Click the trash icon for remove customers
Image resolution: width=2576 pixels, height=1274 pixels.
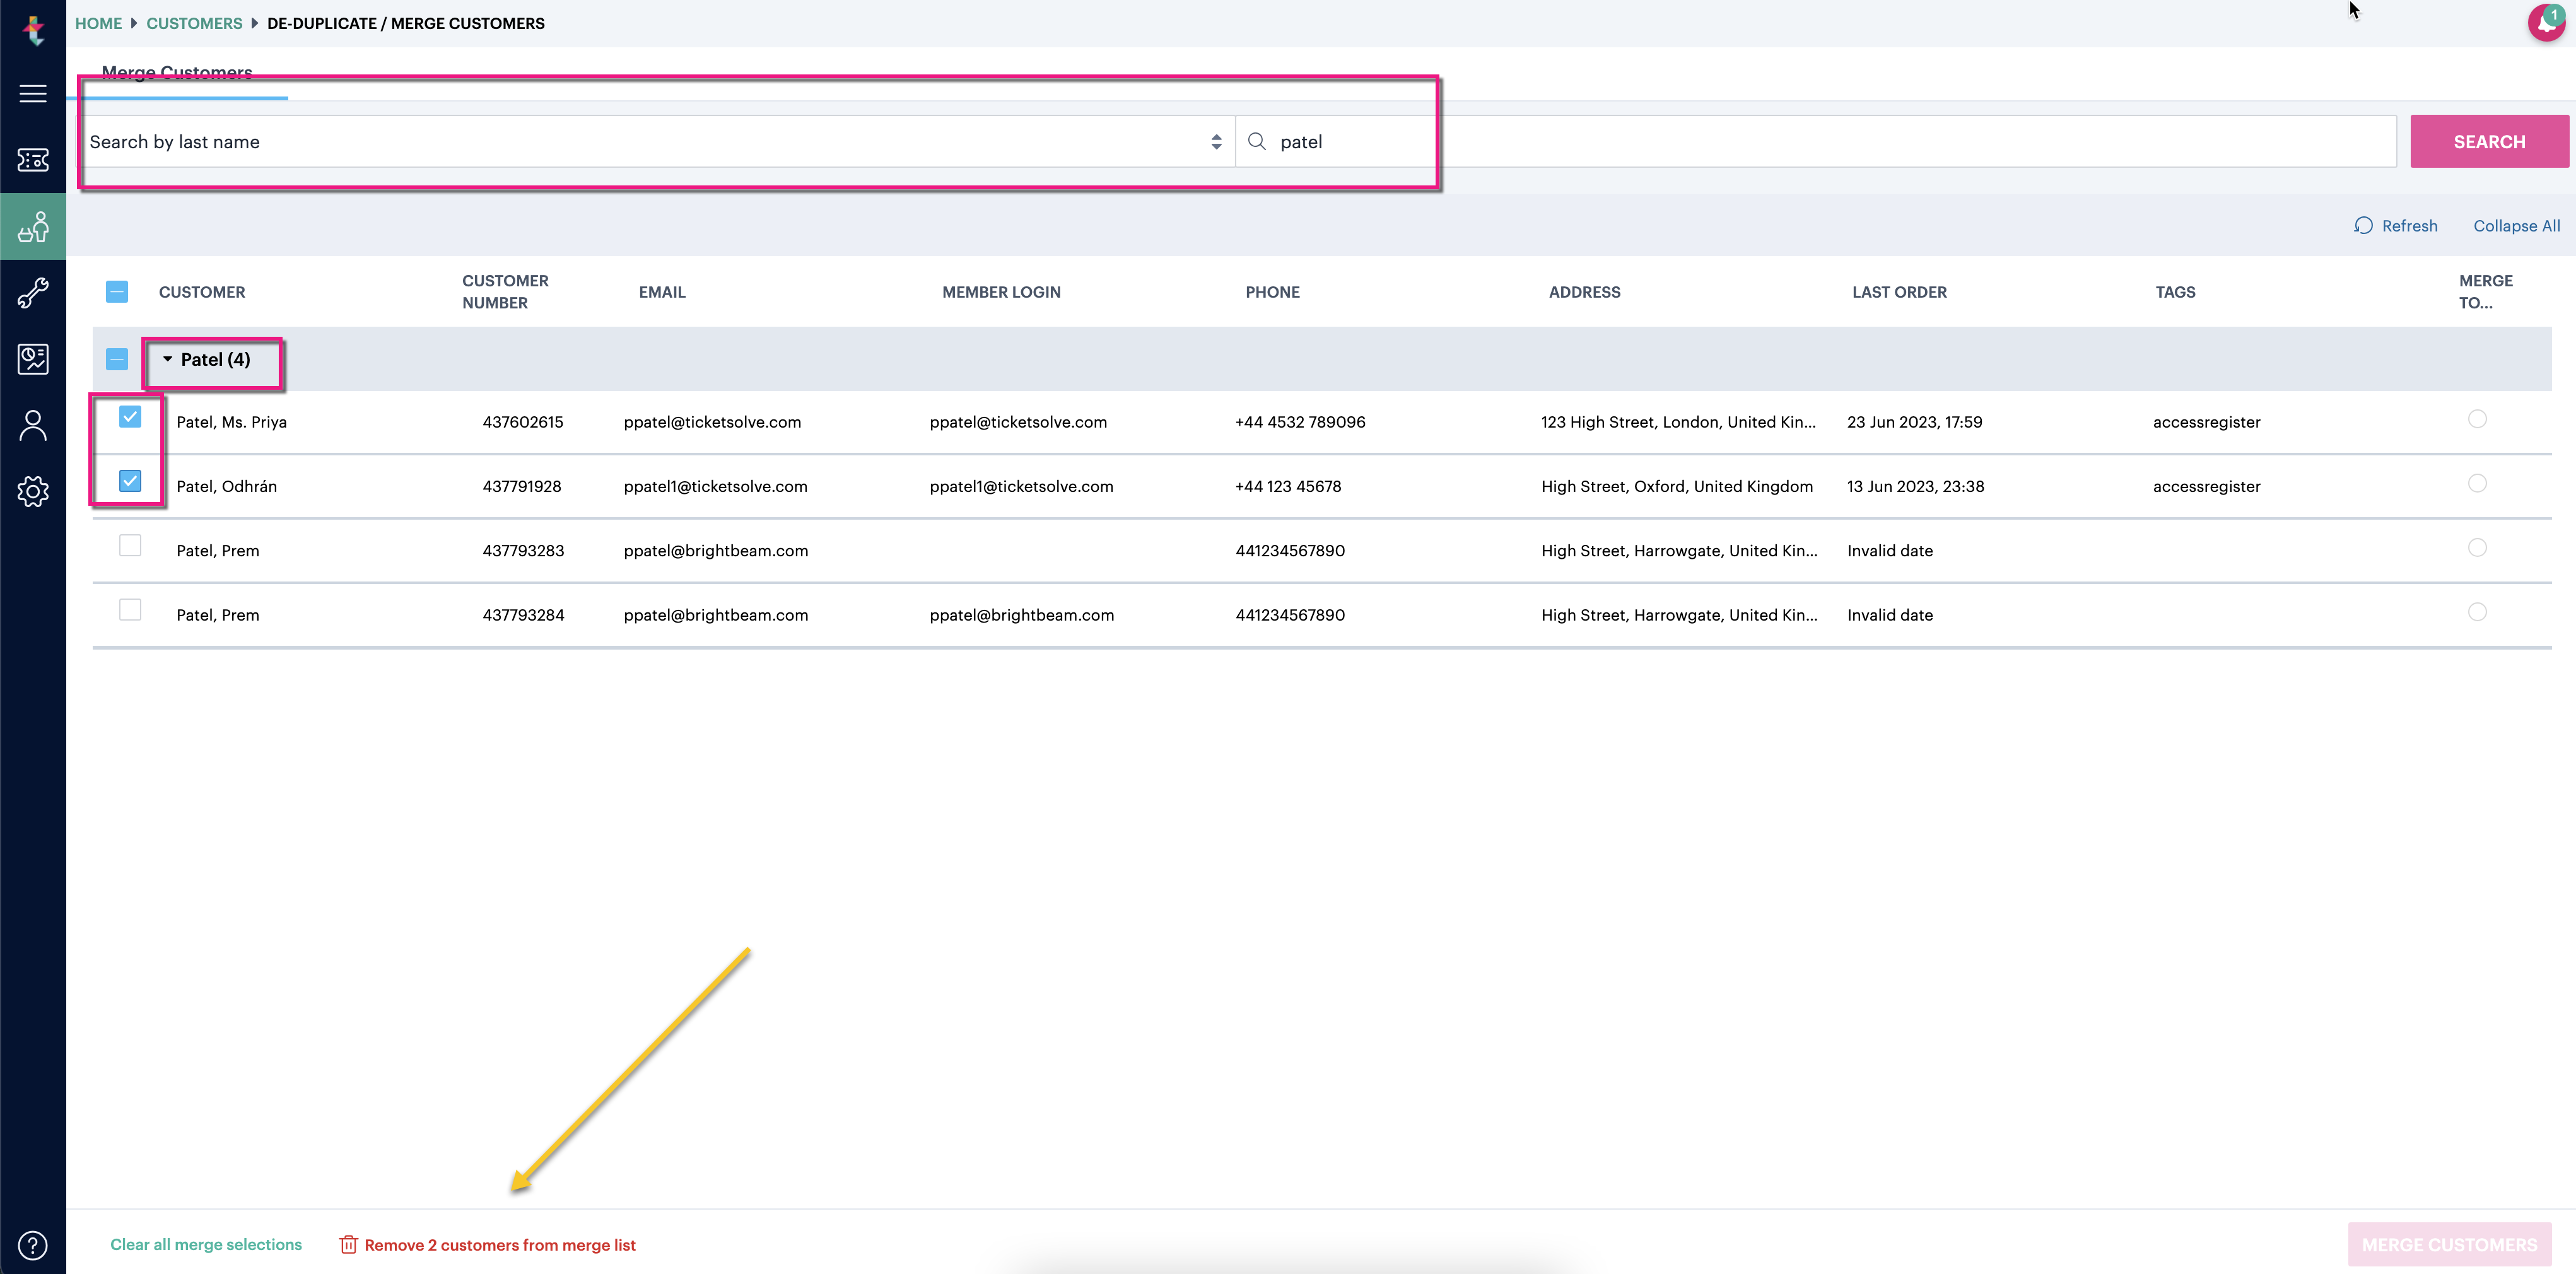348,1244
